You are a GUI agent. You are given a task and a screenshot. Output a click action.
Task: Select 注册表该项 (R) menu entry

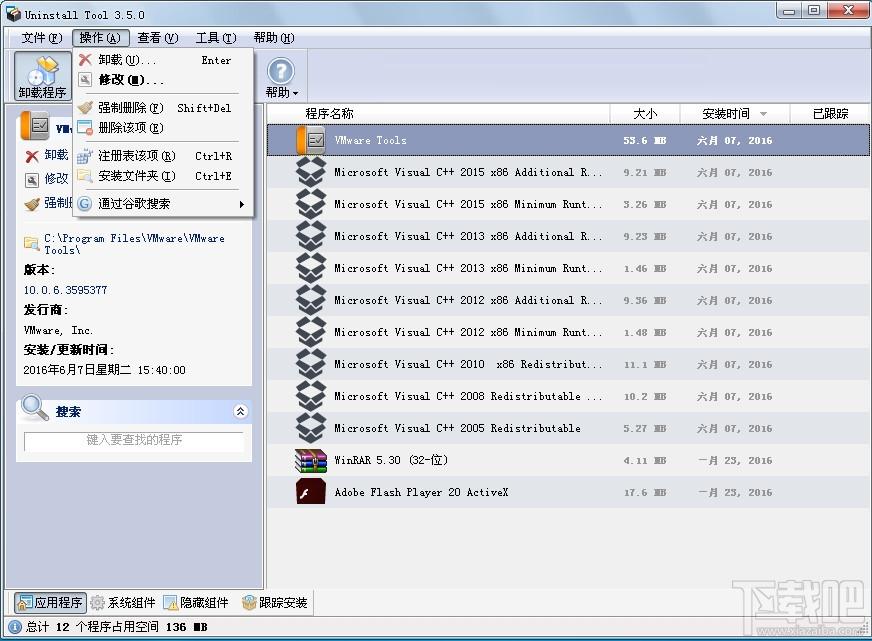pos(162,156)
